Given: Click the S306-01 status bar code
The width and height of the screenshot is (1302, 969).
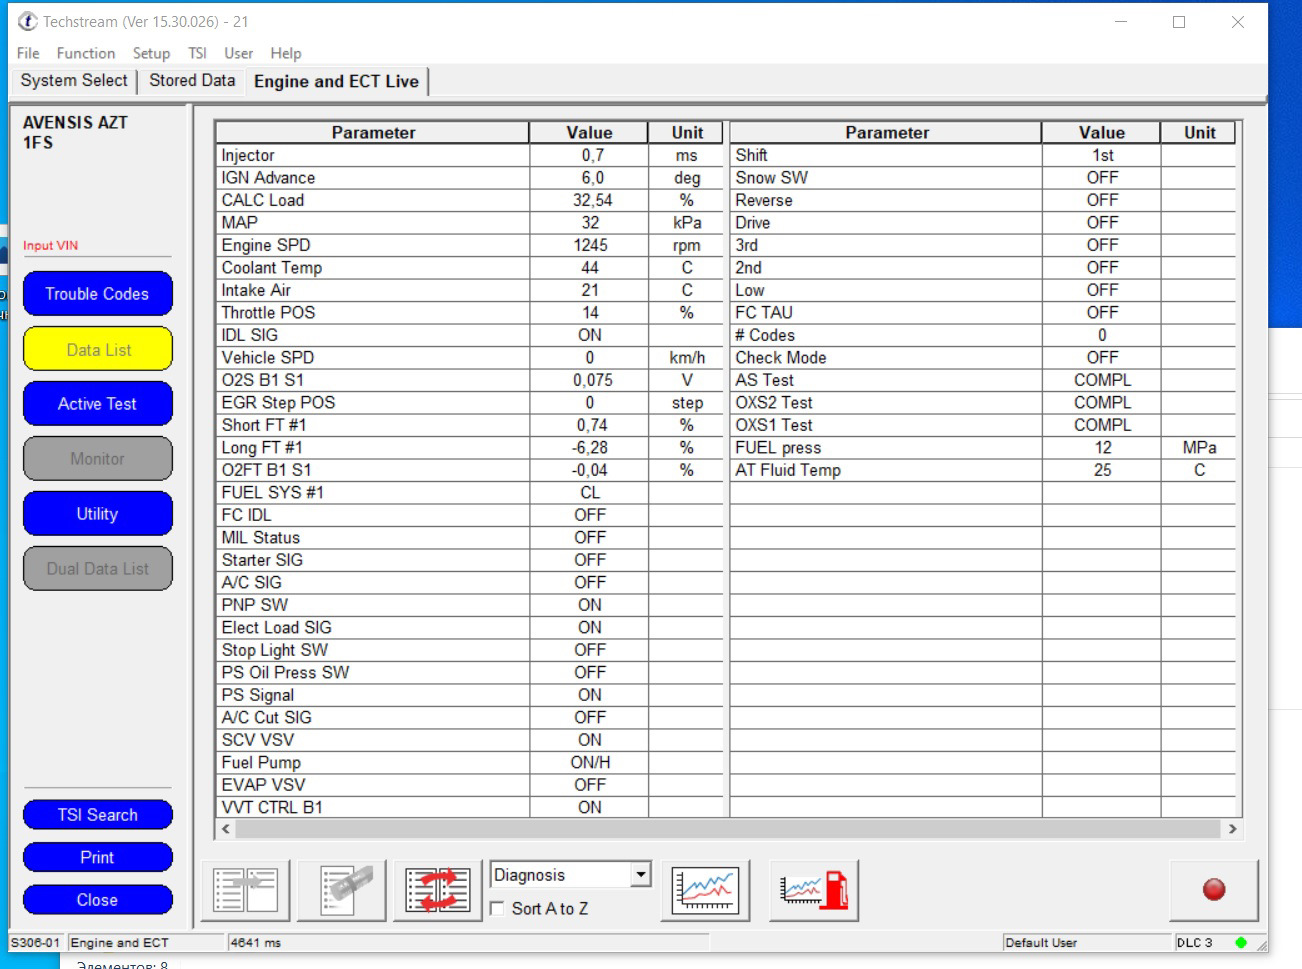Looking at the screenshot, I should click(35, 942).
